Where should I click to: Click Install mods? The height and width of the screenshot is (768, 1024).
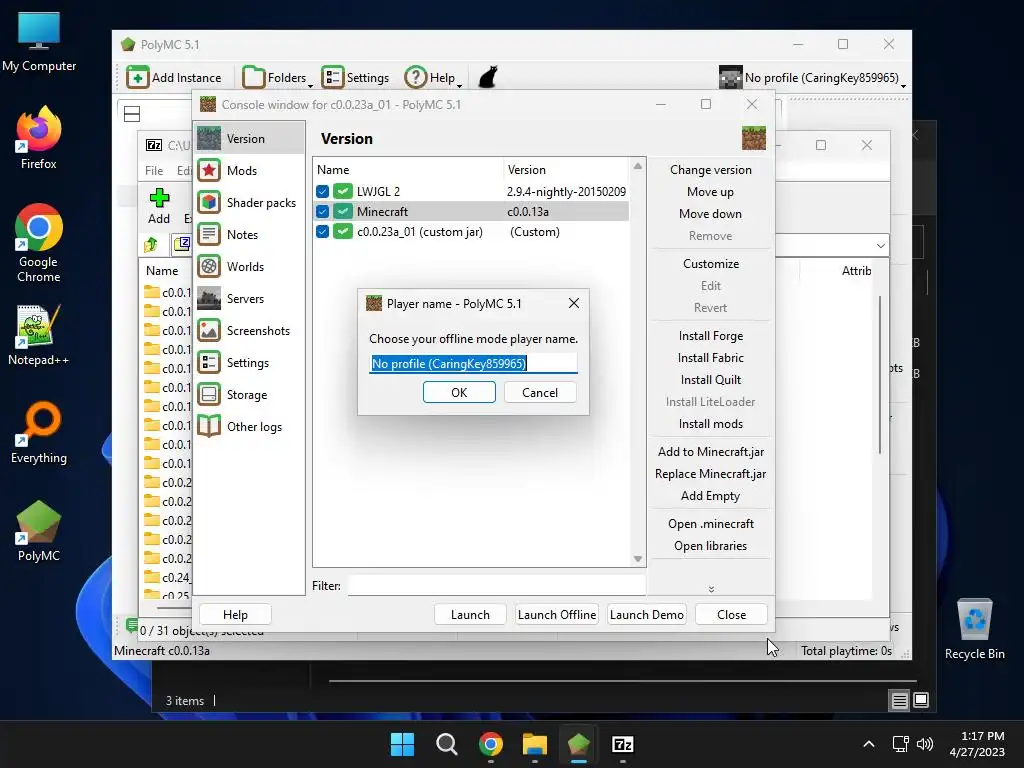[711, 424]
